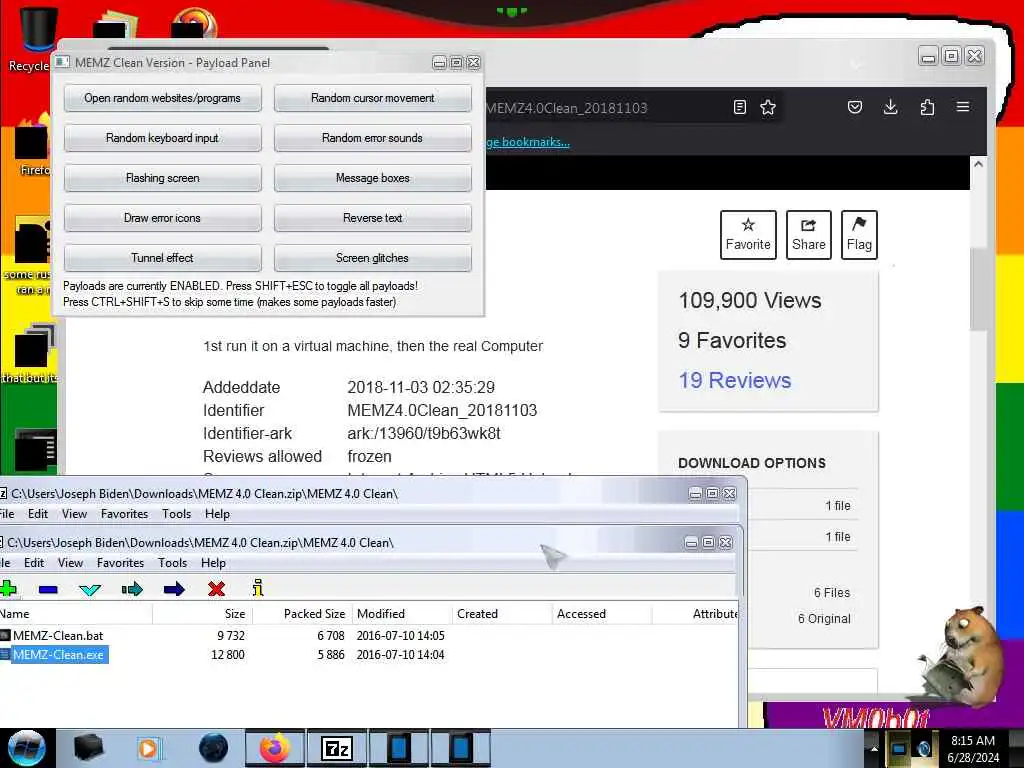Click Firefox page scrollbar up arrow

(x=978, y=165)
